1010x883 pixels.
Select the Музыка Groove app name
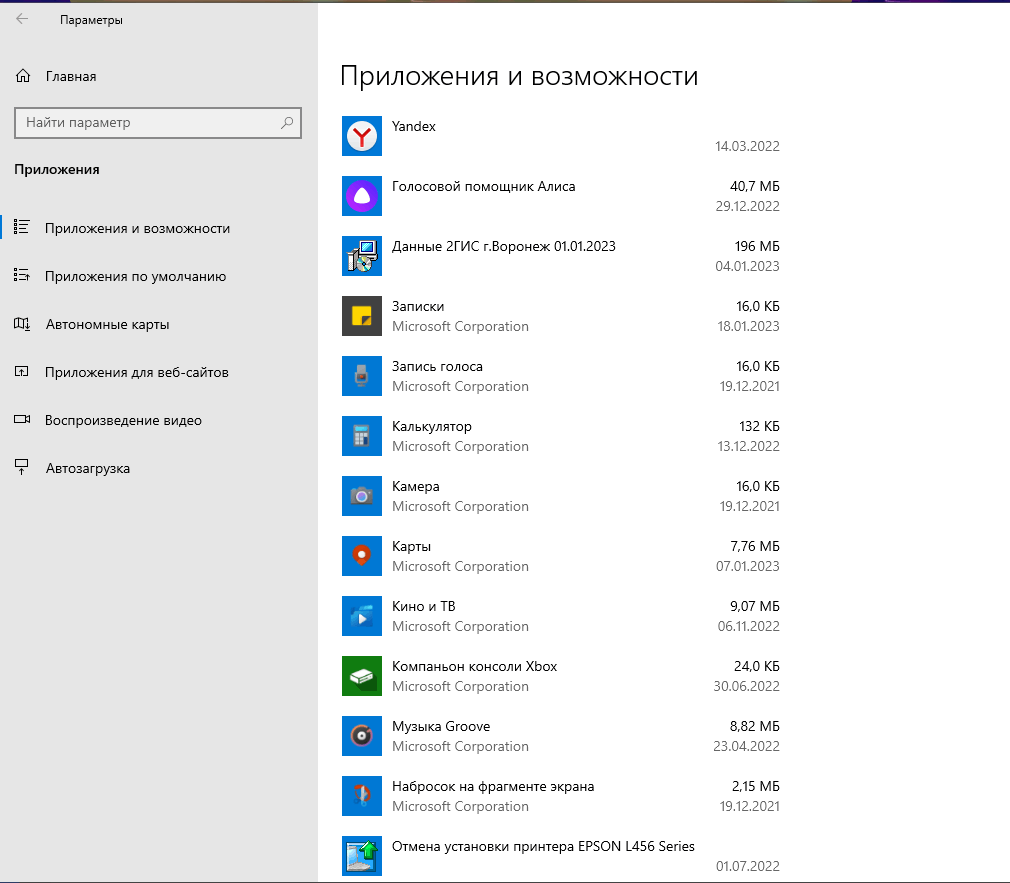pyautogui.click(x=441, y=726)
